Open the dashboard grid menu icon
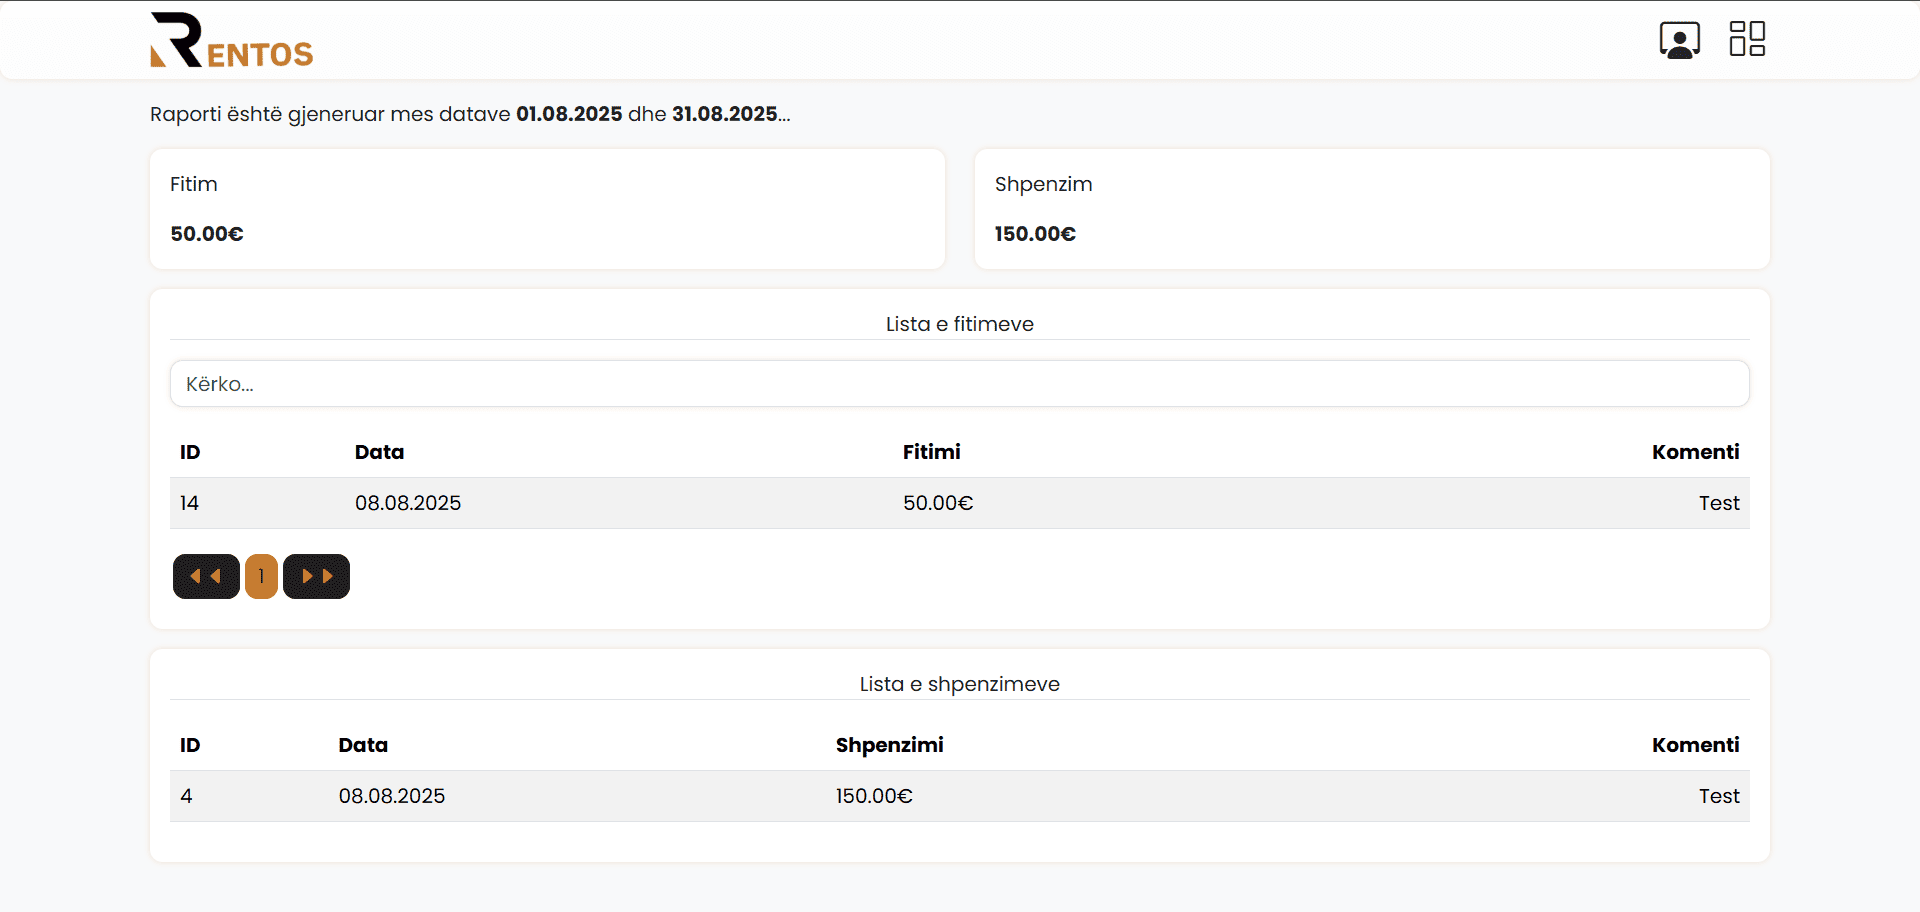 1747,39
